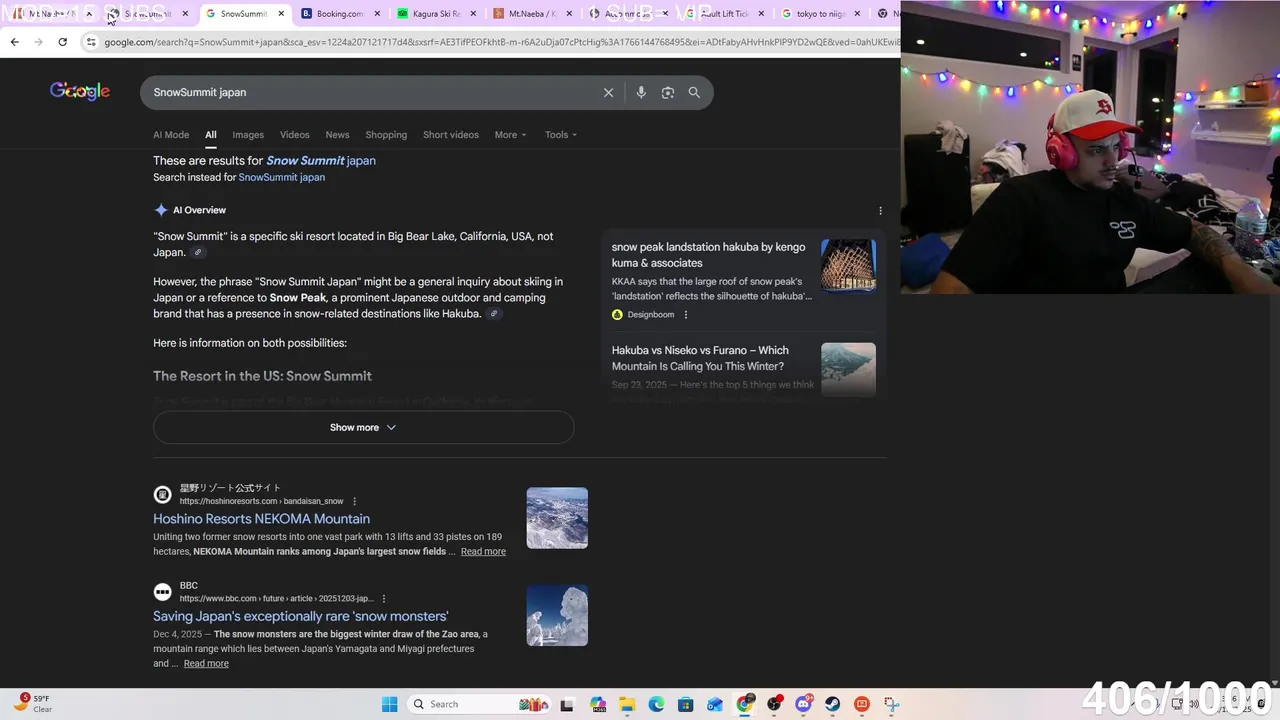Click Read more under the BBC result
Screen dimensions: 1280x720
(206, 664)
